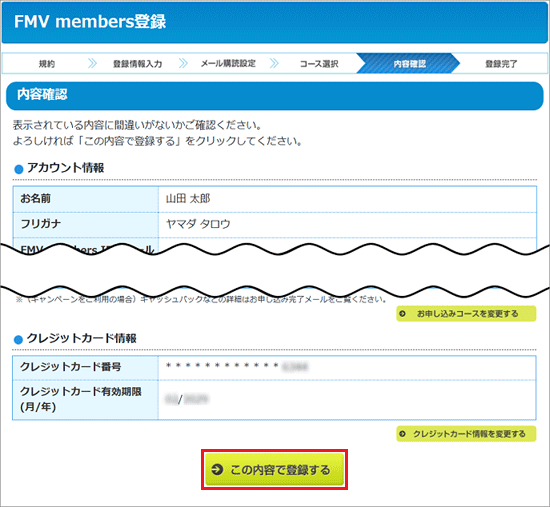Click the お名前 row label
The width and height of the screenshot is (550, 507).
click(35, 199)
